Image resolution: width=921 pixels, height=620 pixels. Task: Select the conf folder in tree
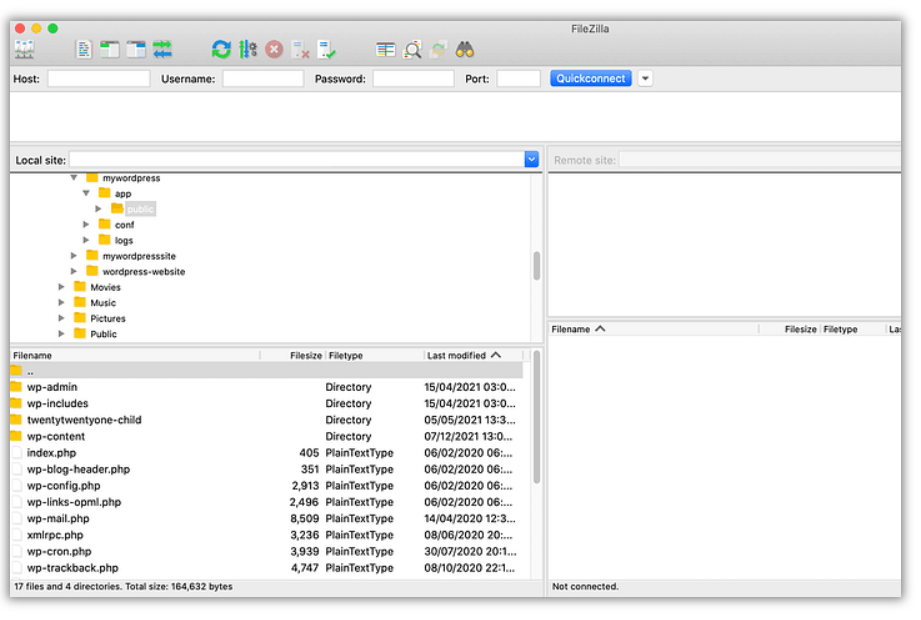tap(124, 225)
